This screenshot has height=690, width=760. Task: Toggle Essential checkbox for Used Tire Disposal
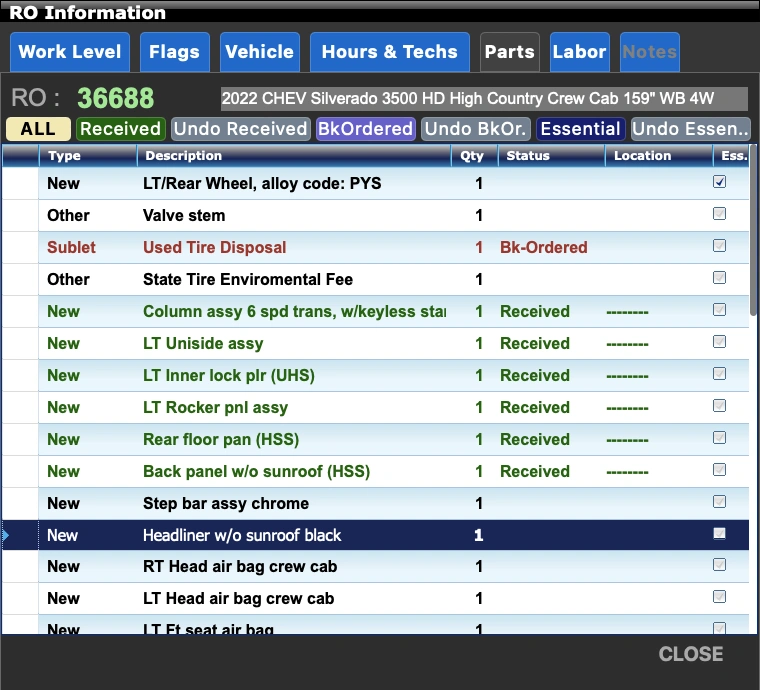719,247
